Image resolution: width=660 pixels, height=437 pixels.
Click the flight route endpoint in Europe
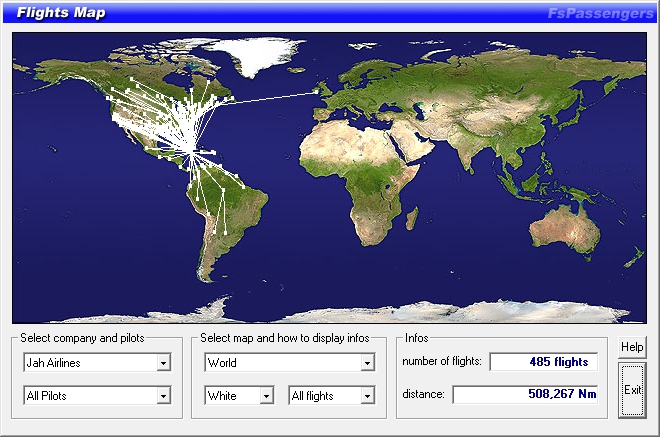320,92
